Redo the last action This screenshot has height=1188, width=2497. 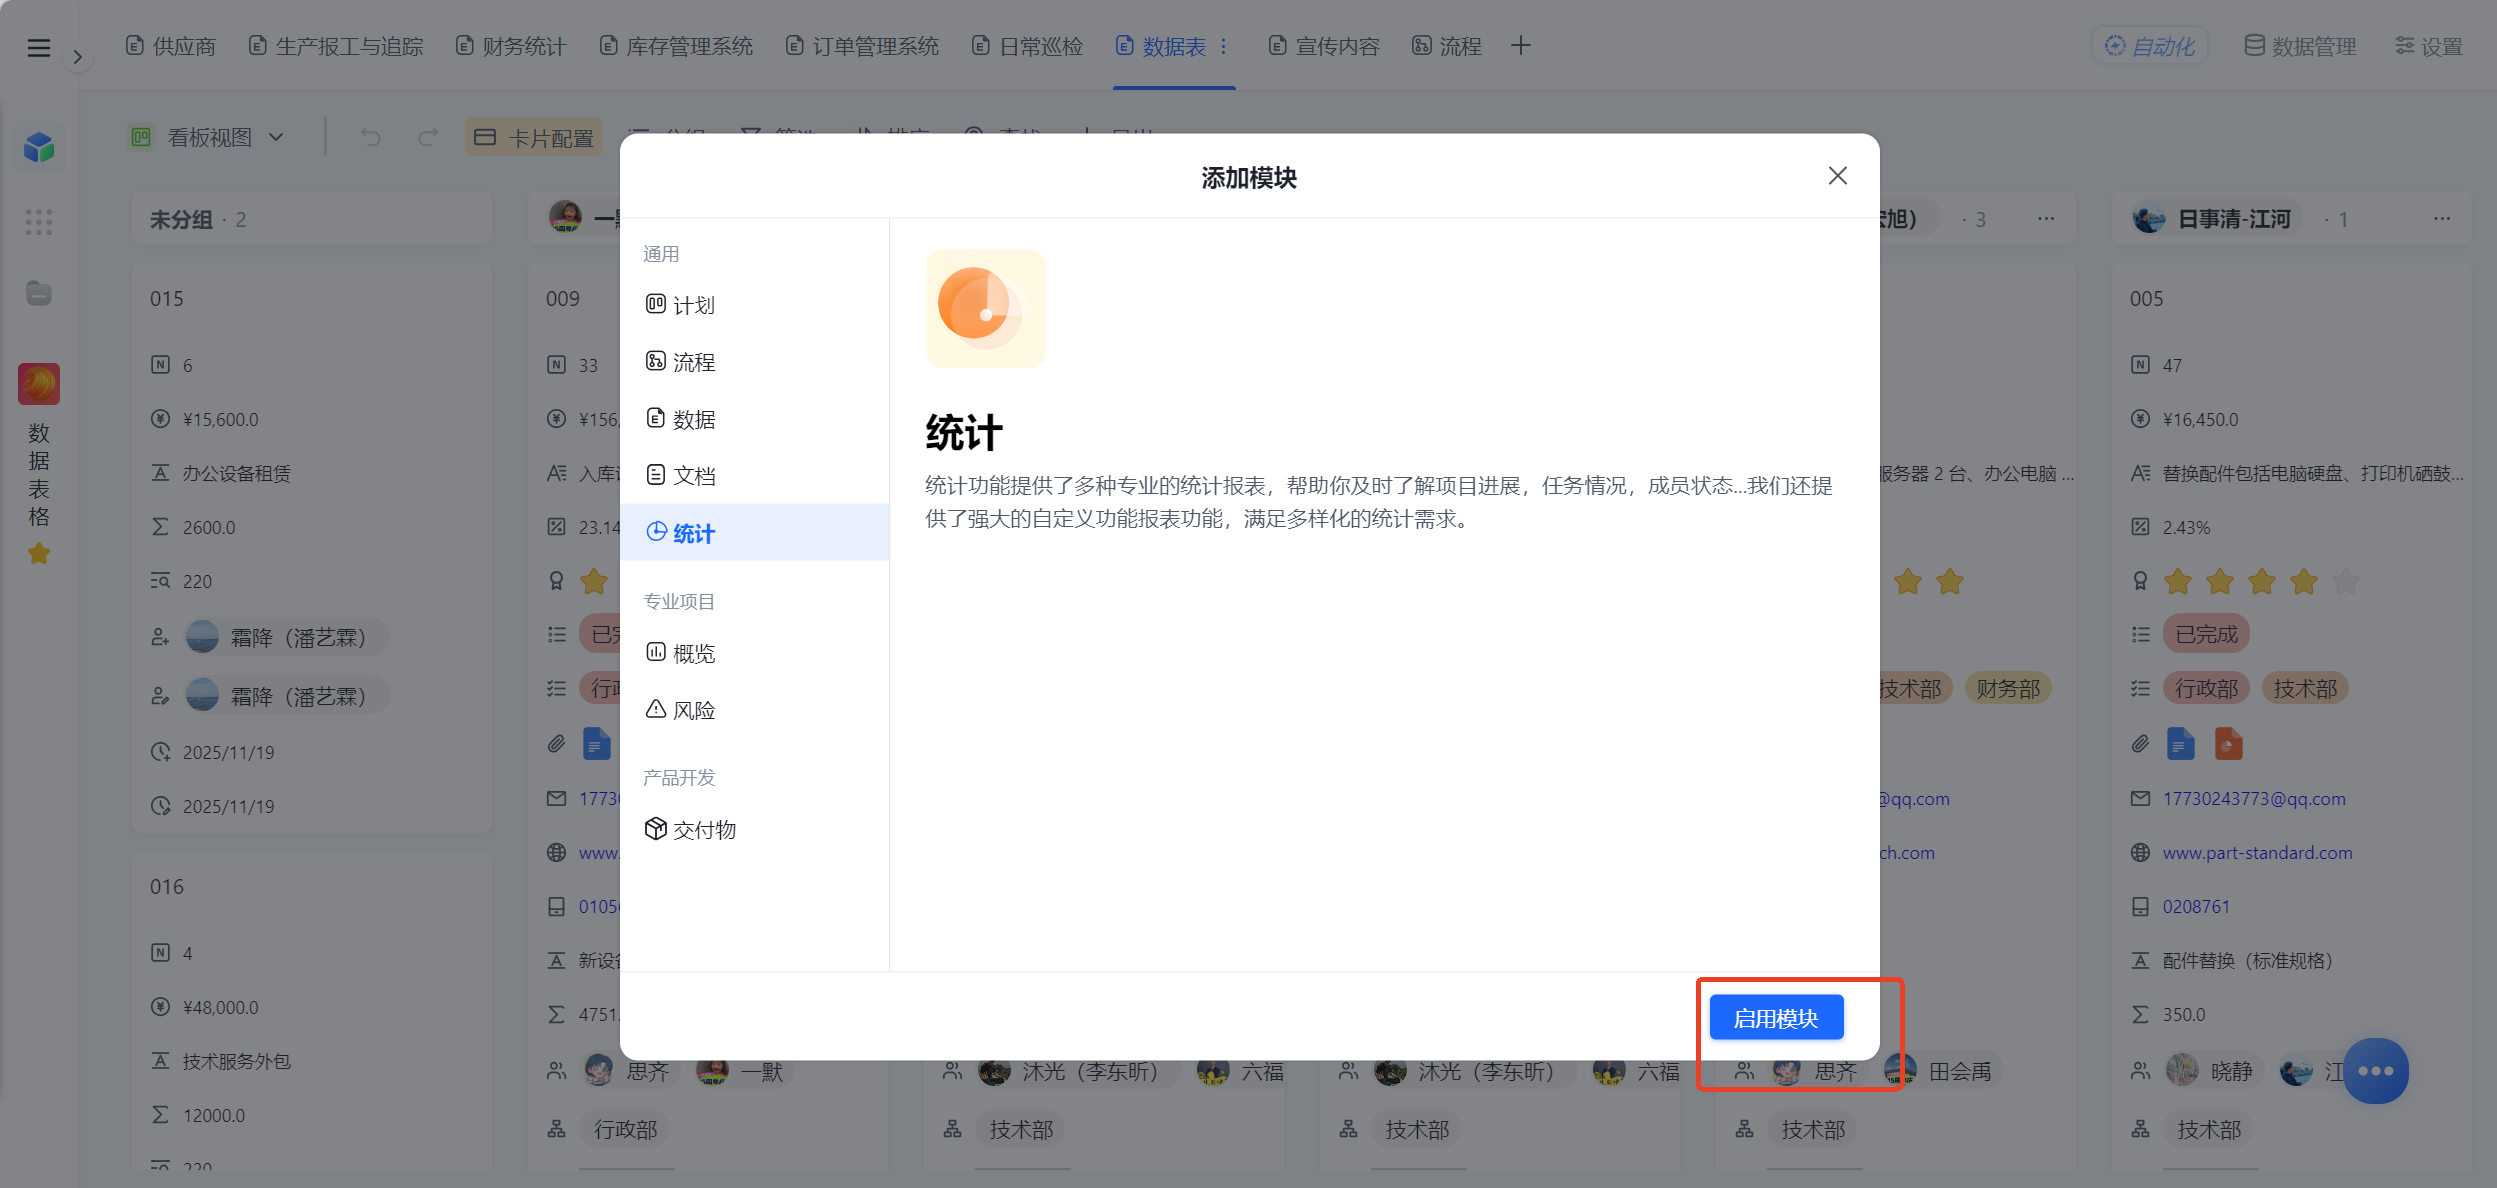point(428,137)
